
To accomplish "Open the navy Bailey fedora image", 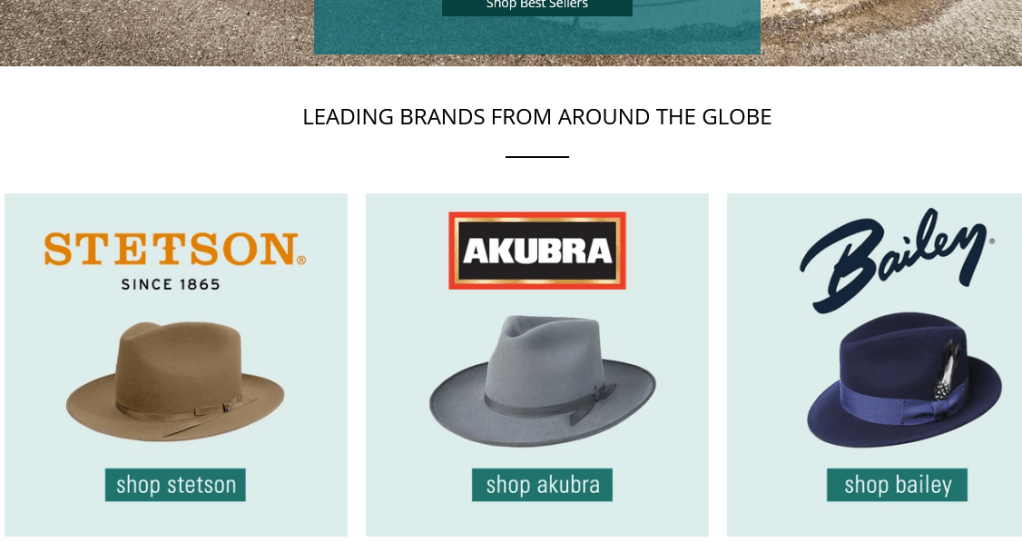I will 904,380.
